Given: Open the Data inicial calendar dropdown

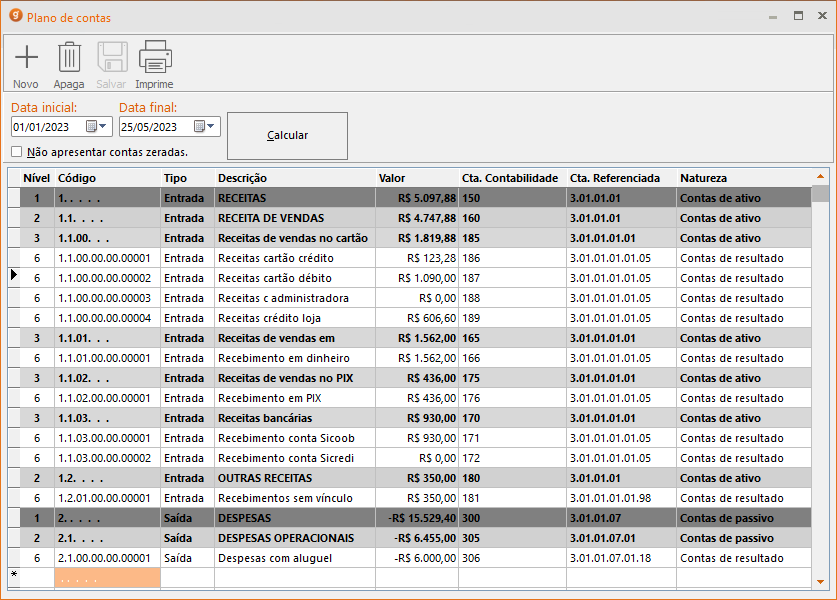Looking at the screenshot, I should tap(97, 127).
